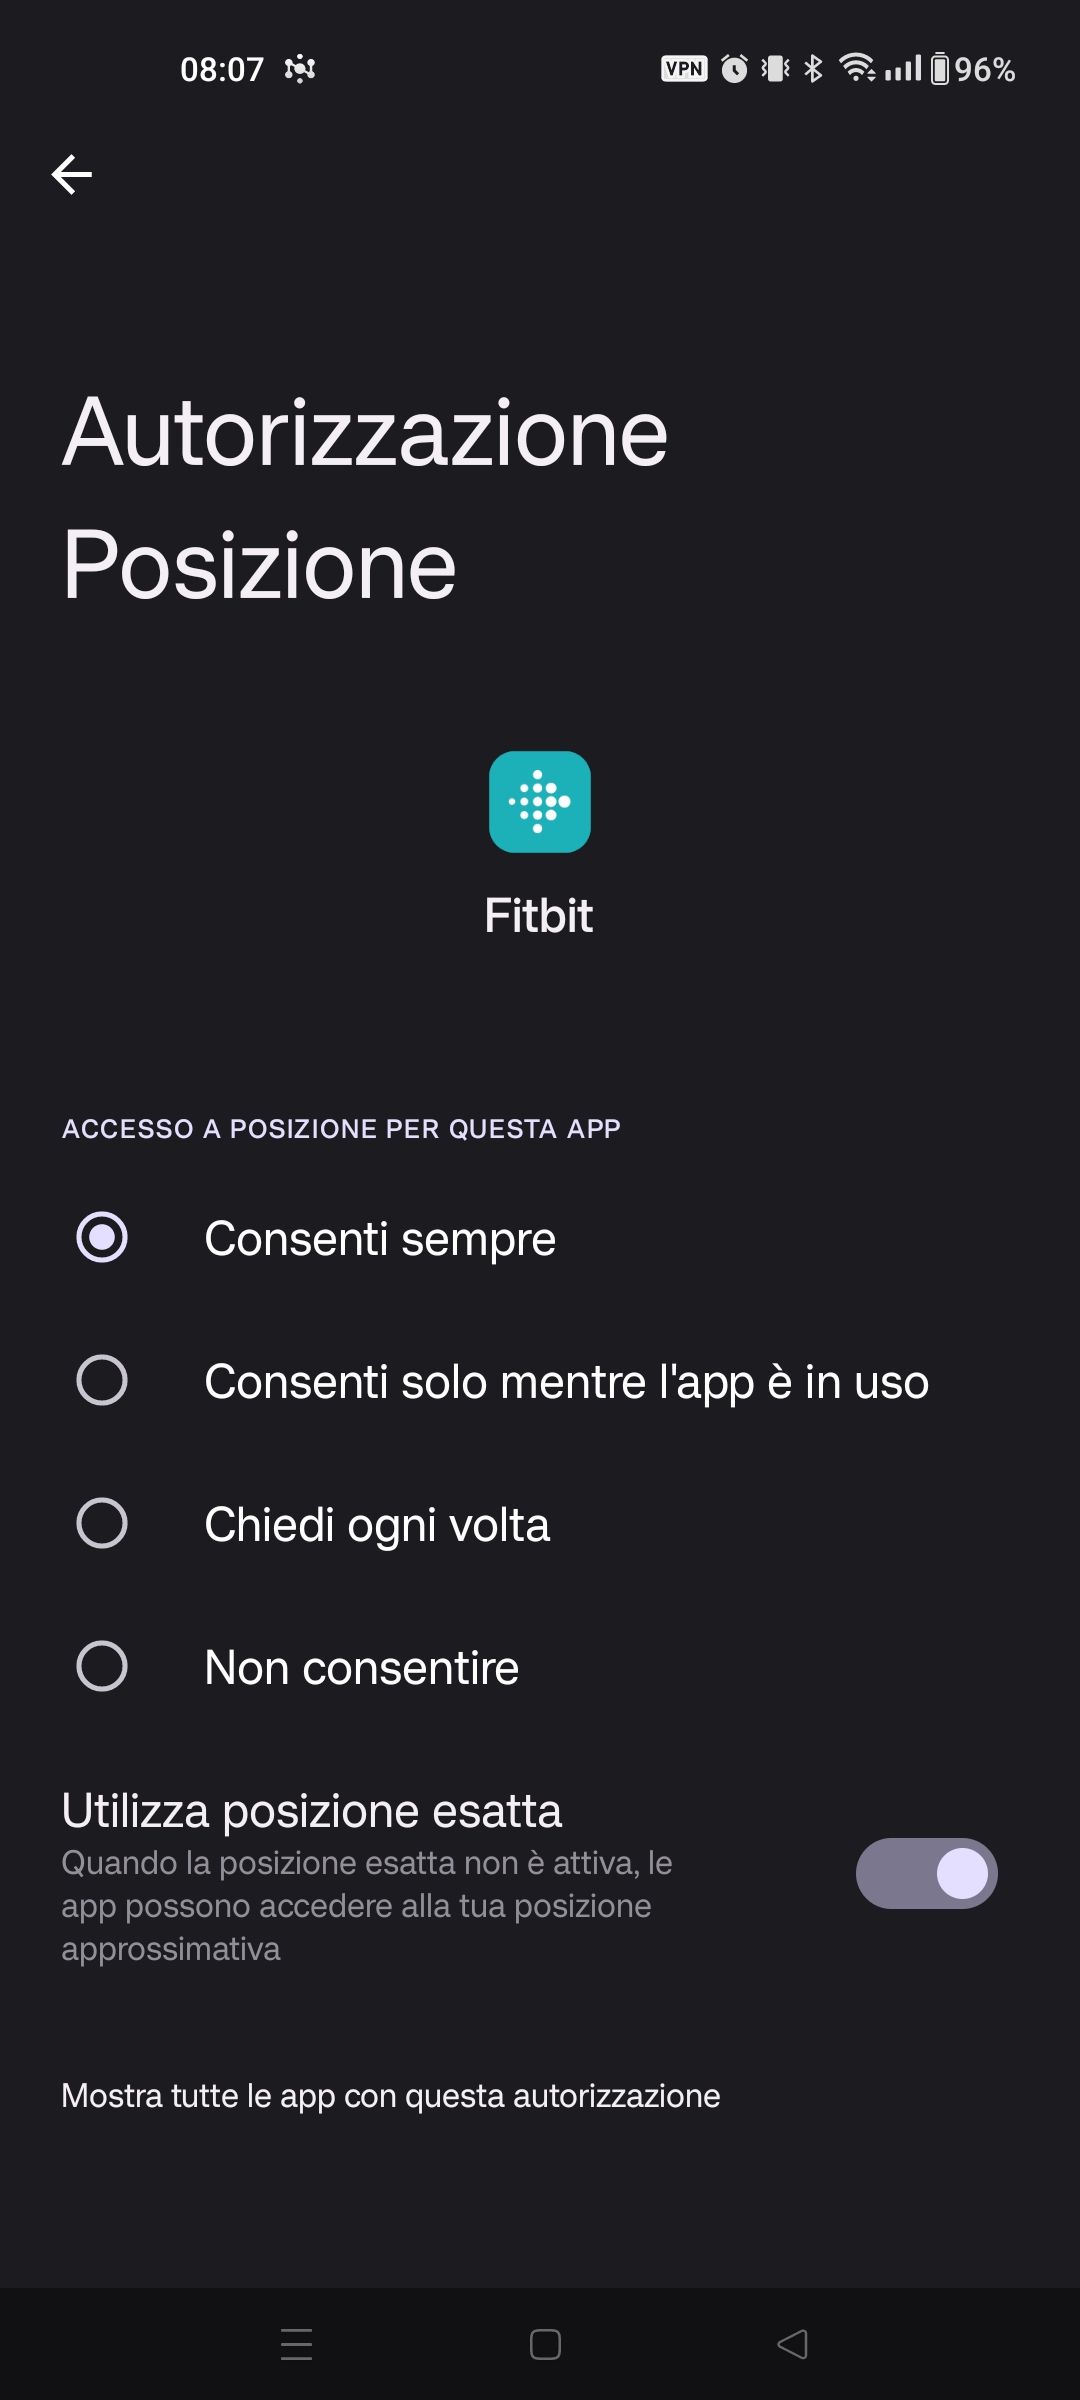Tap the Fitbit app icon

pyautogui.click(x=539, y=802)
